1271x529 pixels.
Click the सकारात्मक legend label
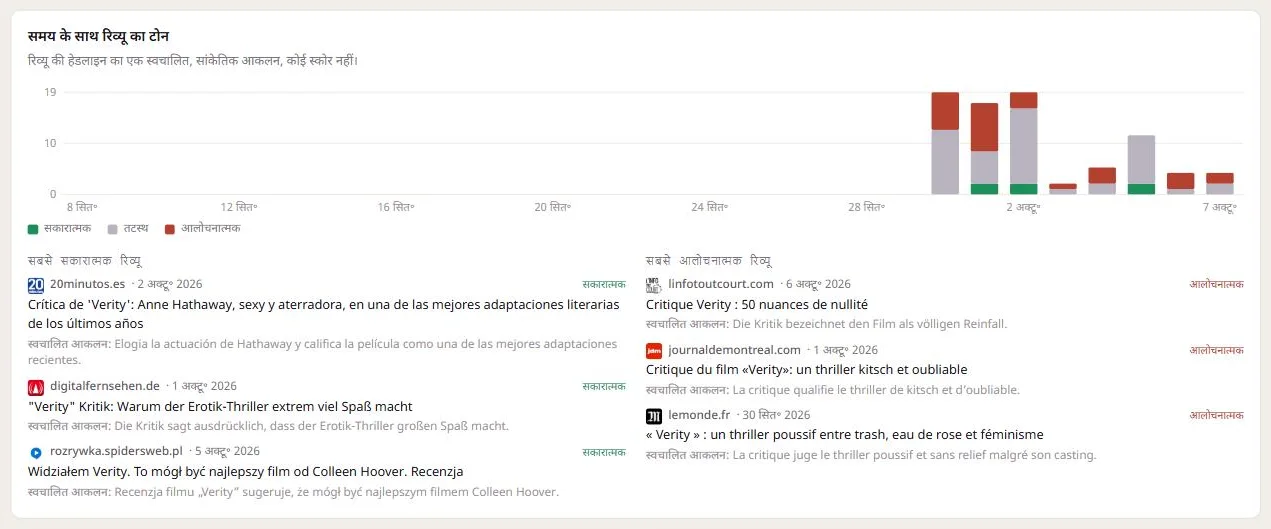click(x=67, y=229)
